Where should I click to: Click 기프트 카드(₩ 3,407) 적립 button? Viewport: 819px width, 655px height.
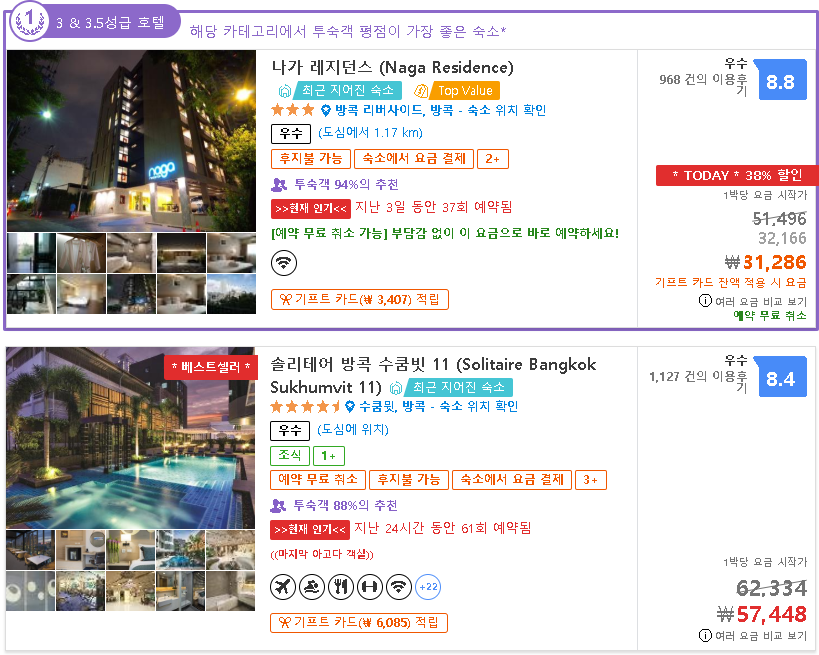360,299
